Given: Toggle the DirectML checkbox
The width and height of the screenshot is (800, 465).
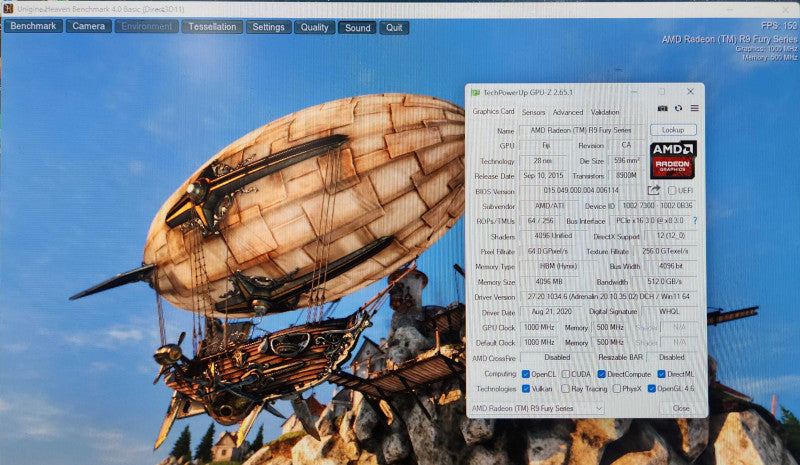Looking at the screenshot, I should pos(661,374).
